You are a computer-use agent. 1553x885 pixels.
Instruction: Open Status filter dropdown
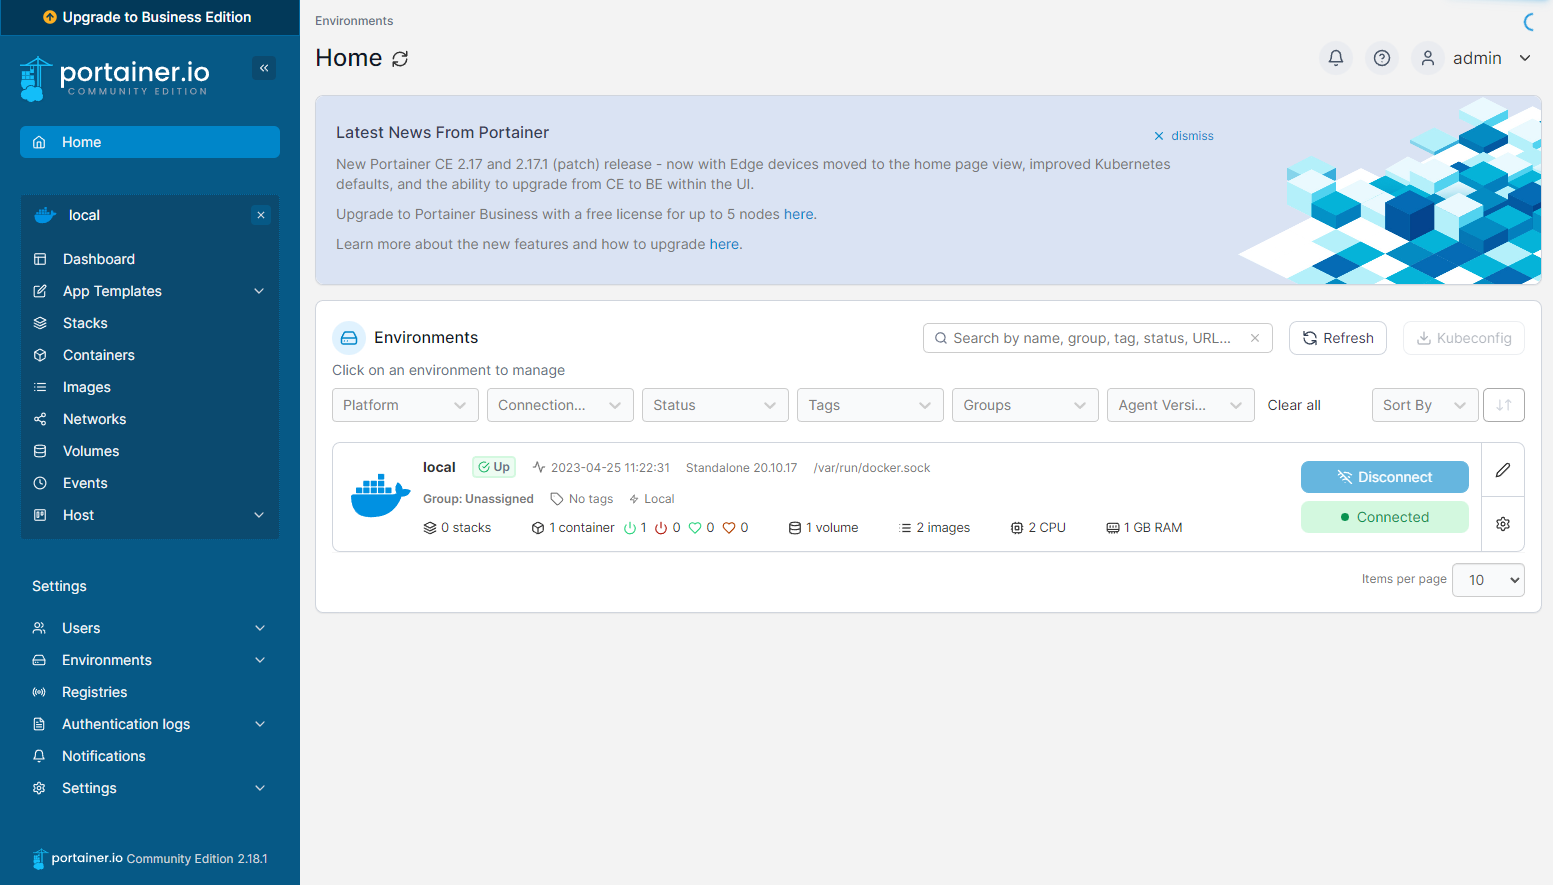click(715, 405)
